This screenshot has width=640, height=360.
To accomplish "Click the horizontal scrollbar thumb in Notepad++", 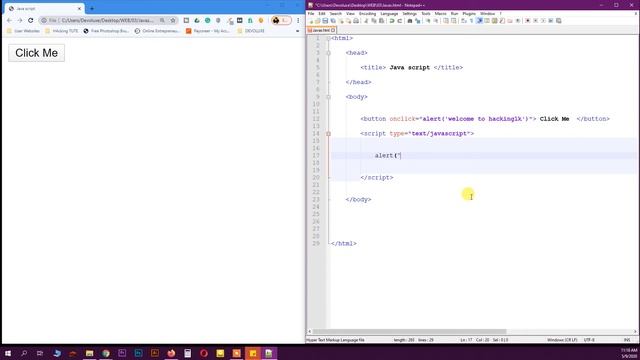I will click(x=409, y=331).
